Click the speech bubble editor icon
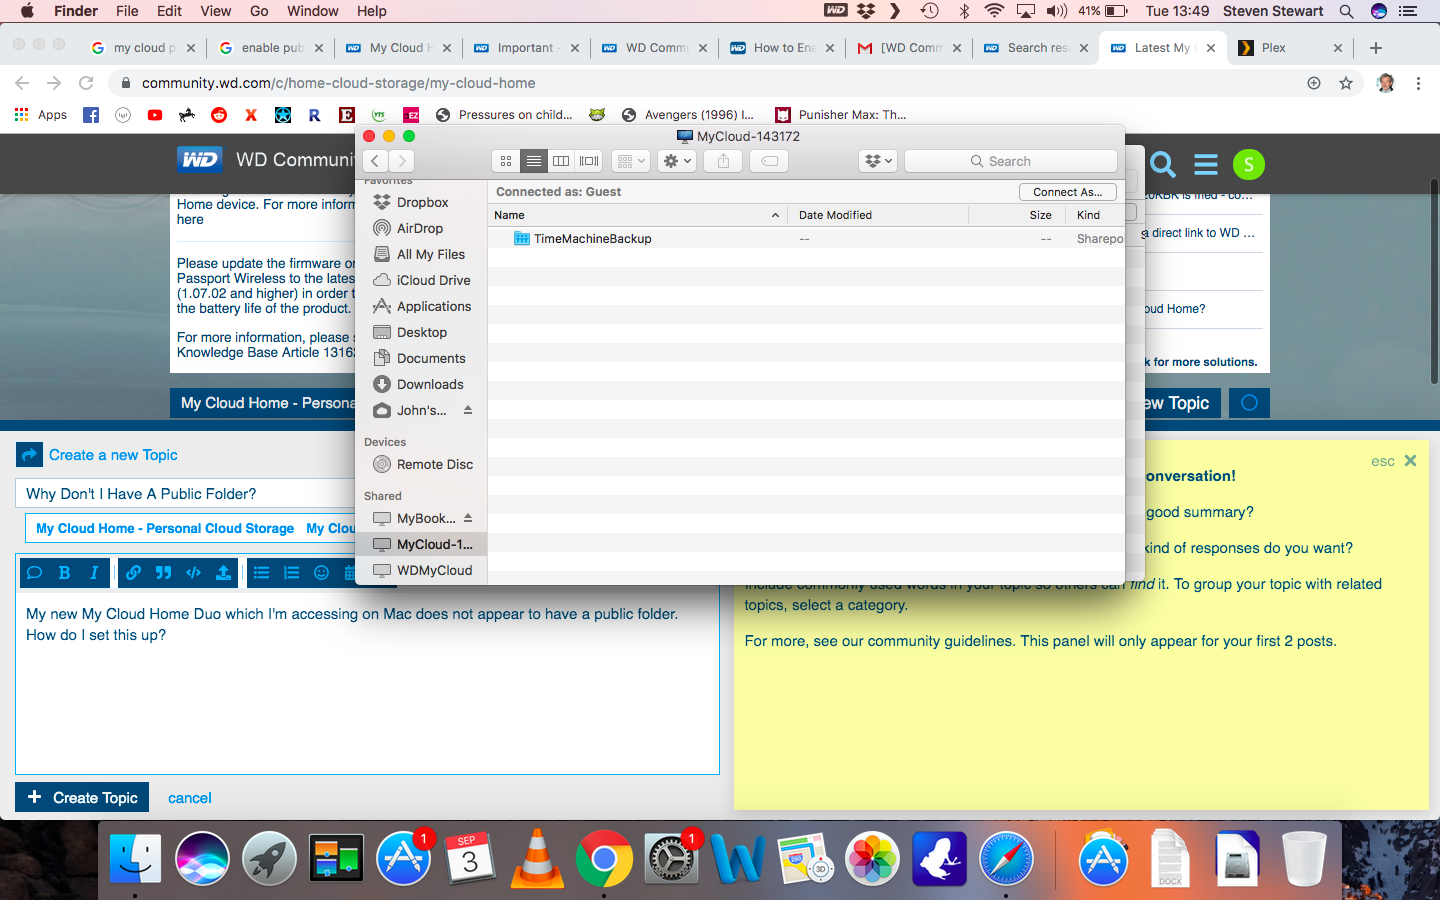Screen dimensions: 1440x900 tap(34, 573)
